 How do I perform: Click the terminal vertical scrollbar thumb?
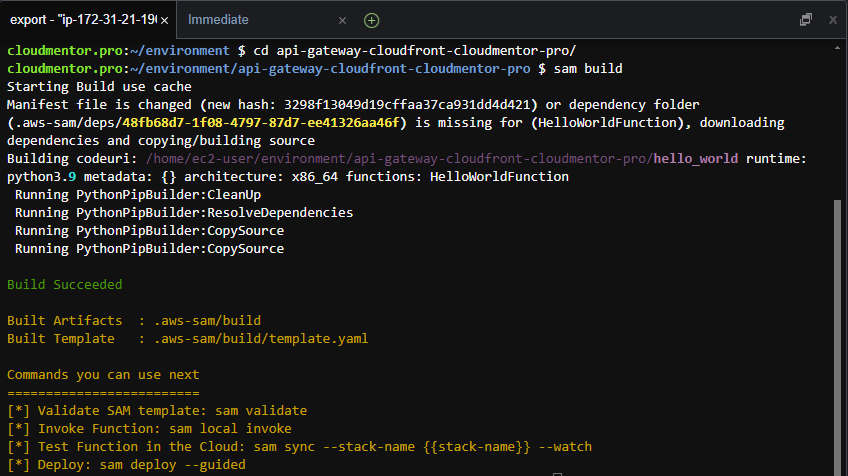tap(838, 330)
